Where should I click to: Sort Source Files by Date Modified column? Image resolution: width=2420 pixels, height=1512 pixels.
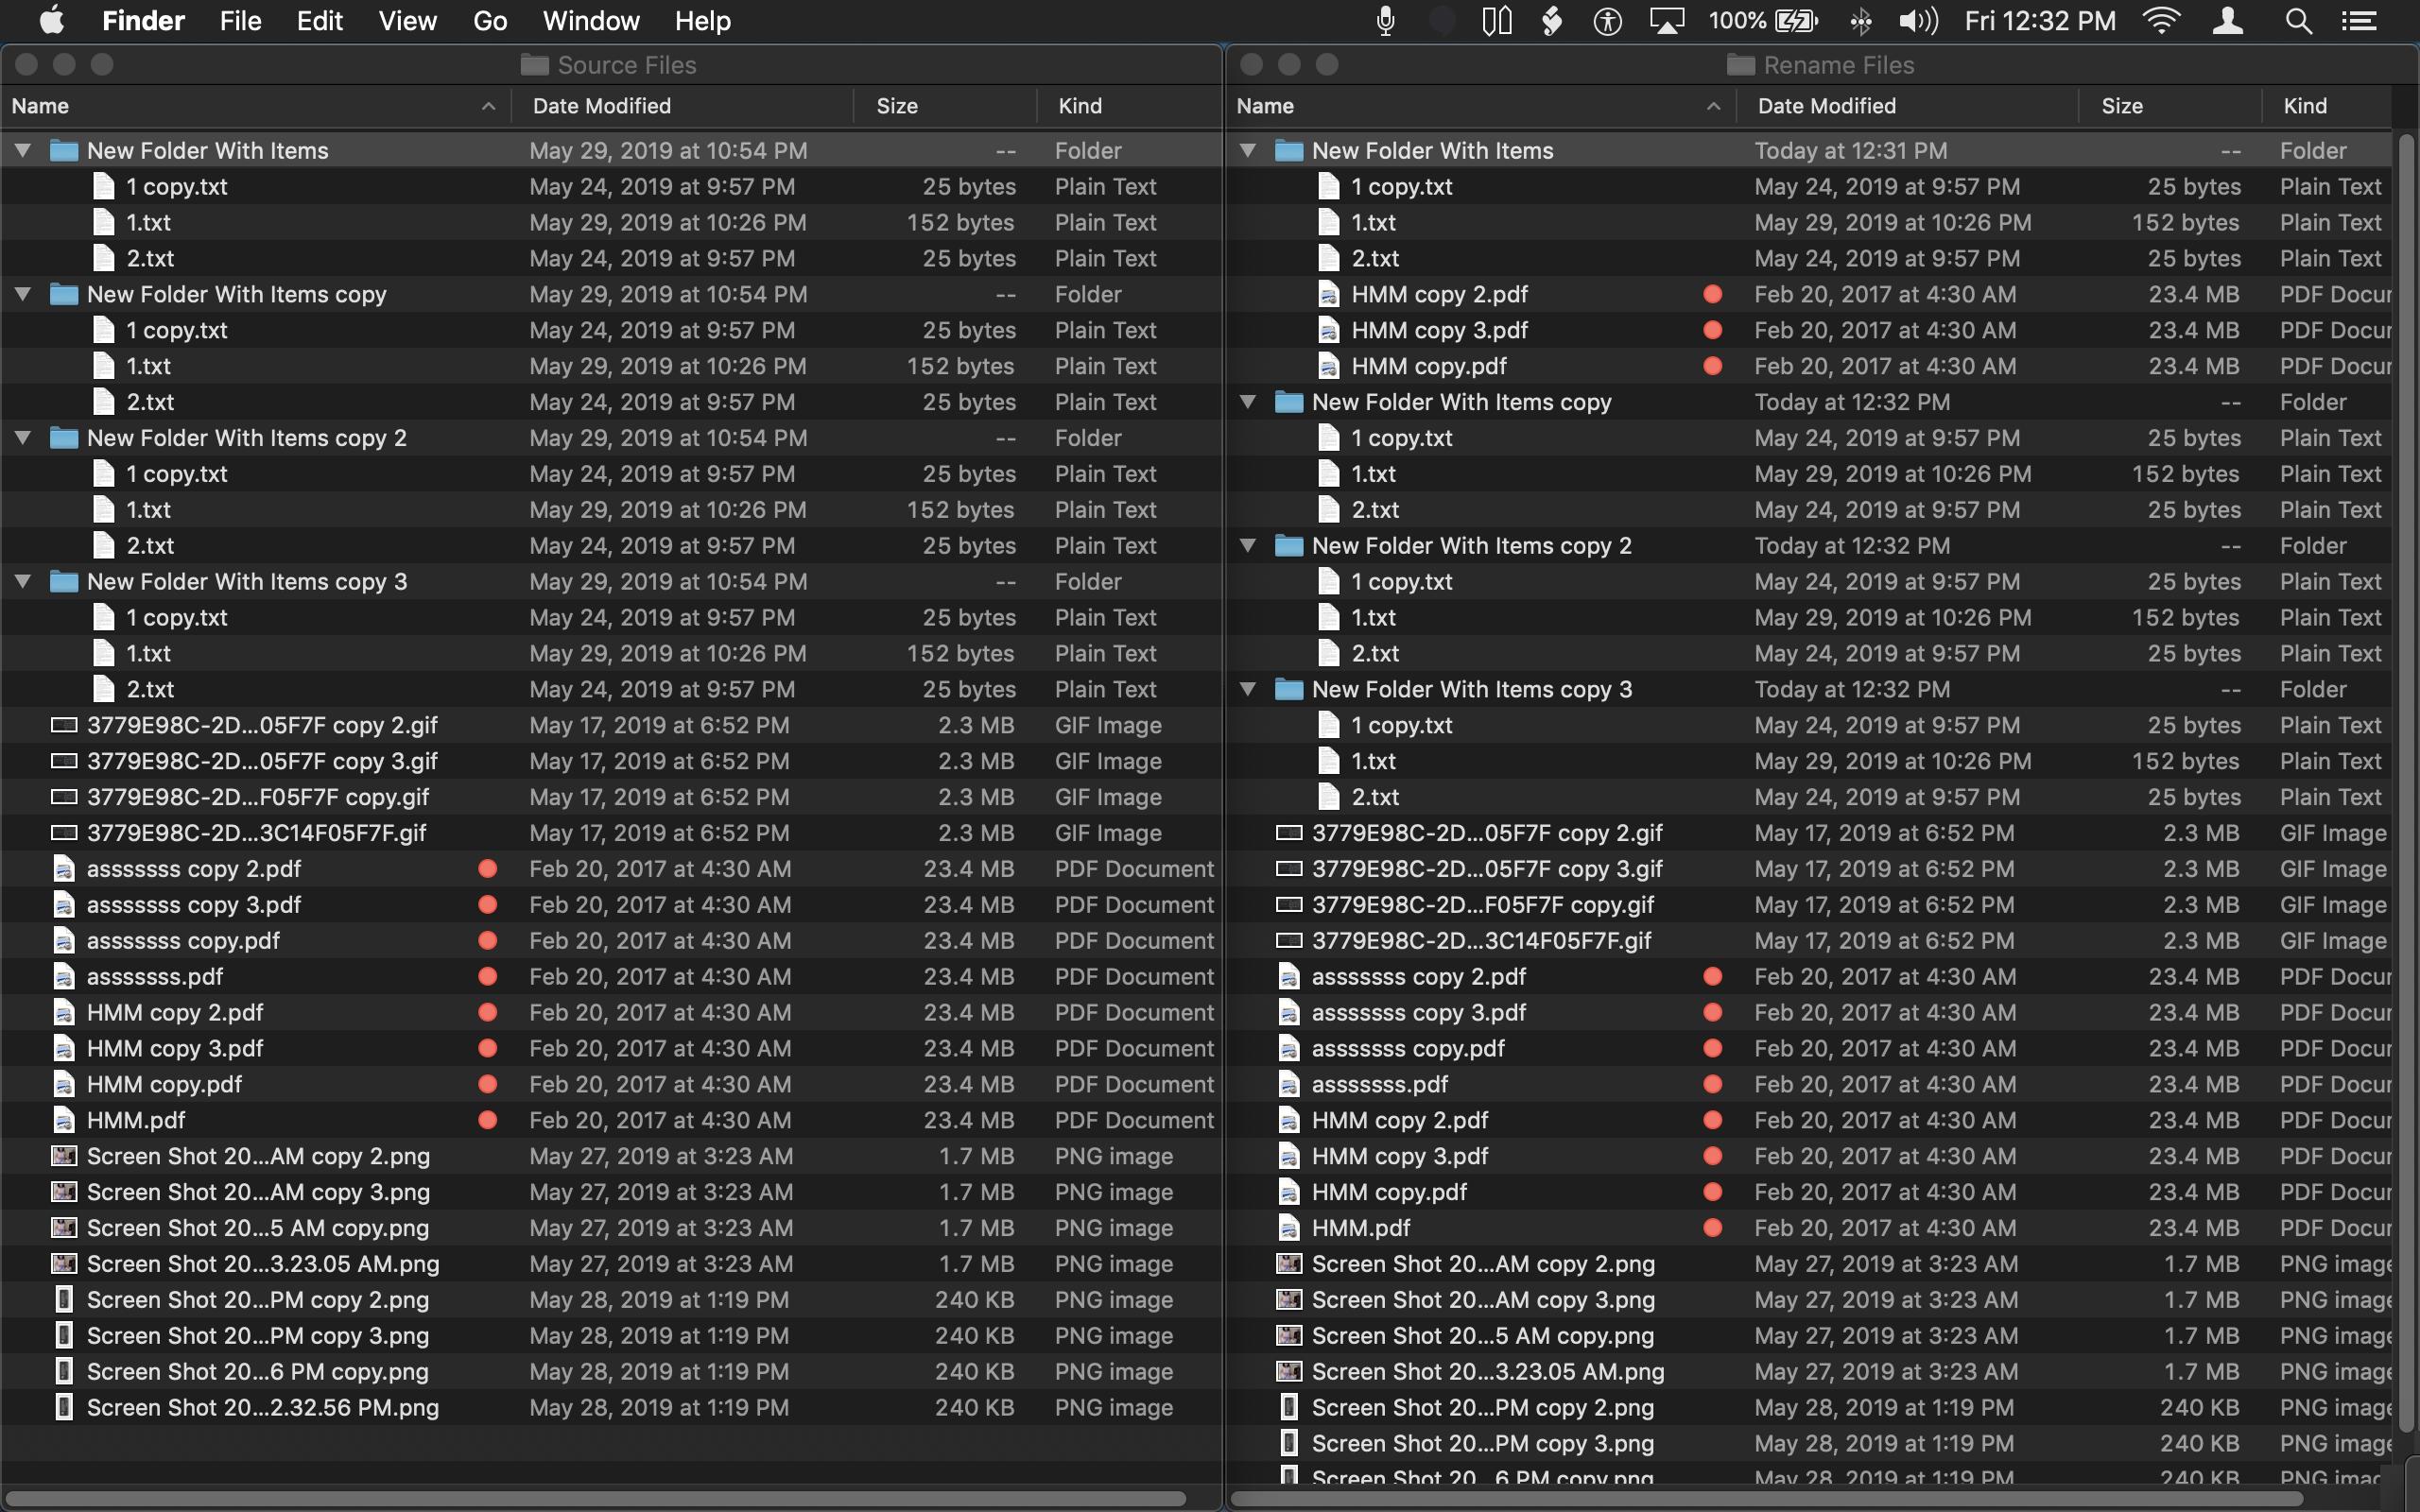coord(682,106)
